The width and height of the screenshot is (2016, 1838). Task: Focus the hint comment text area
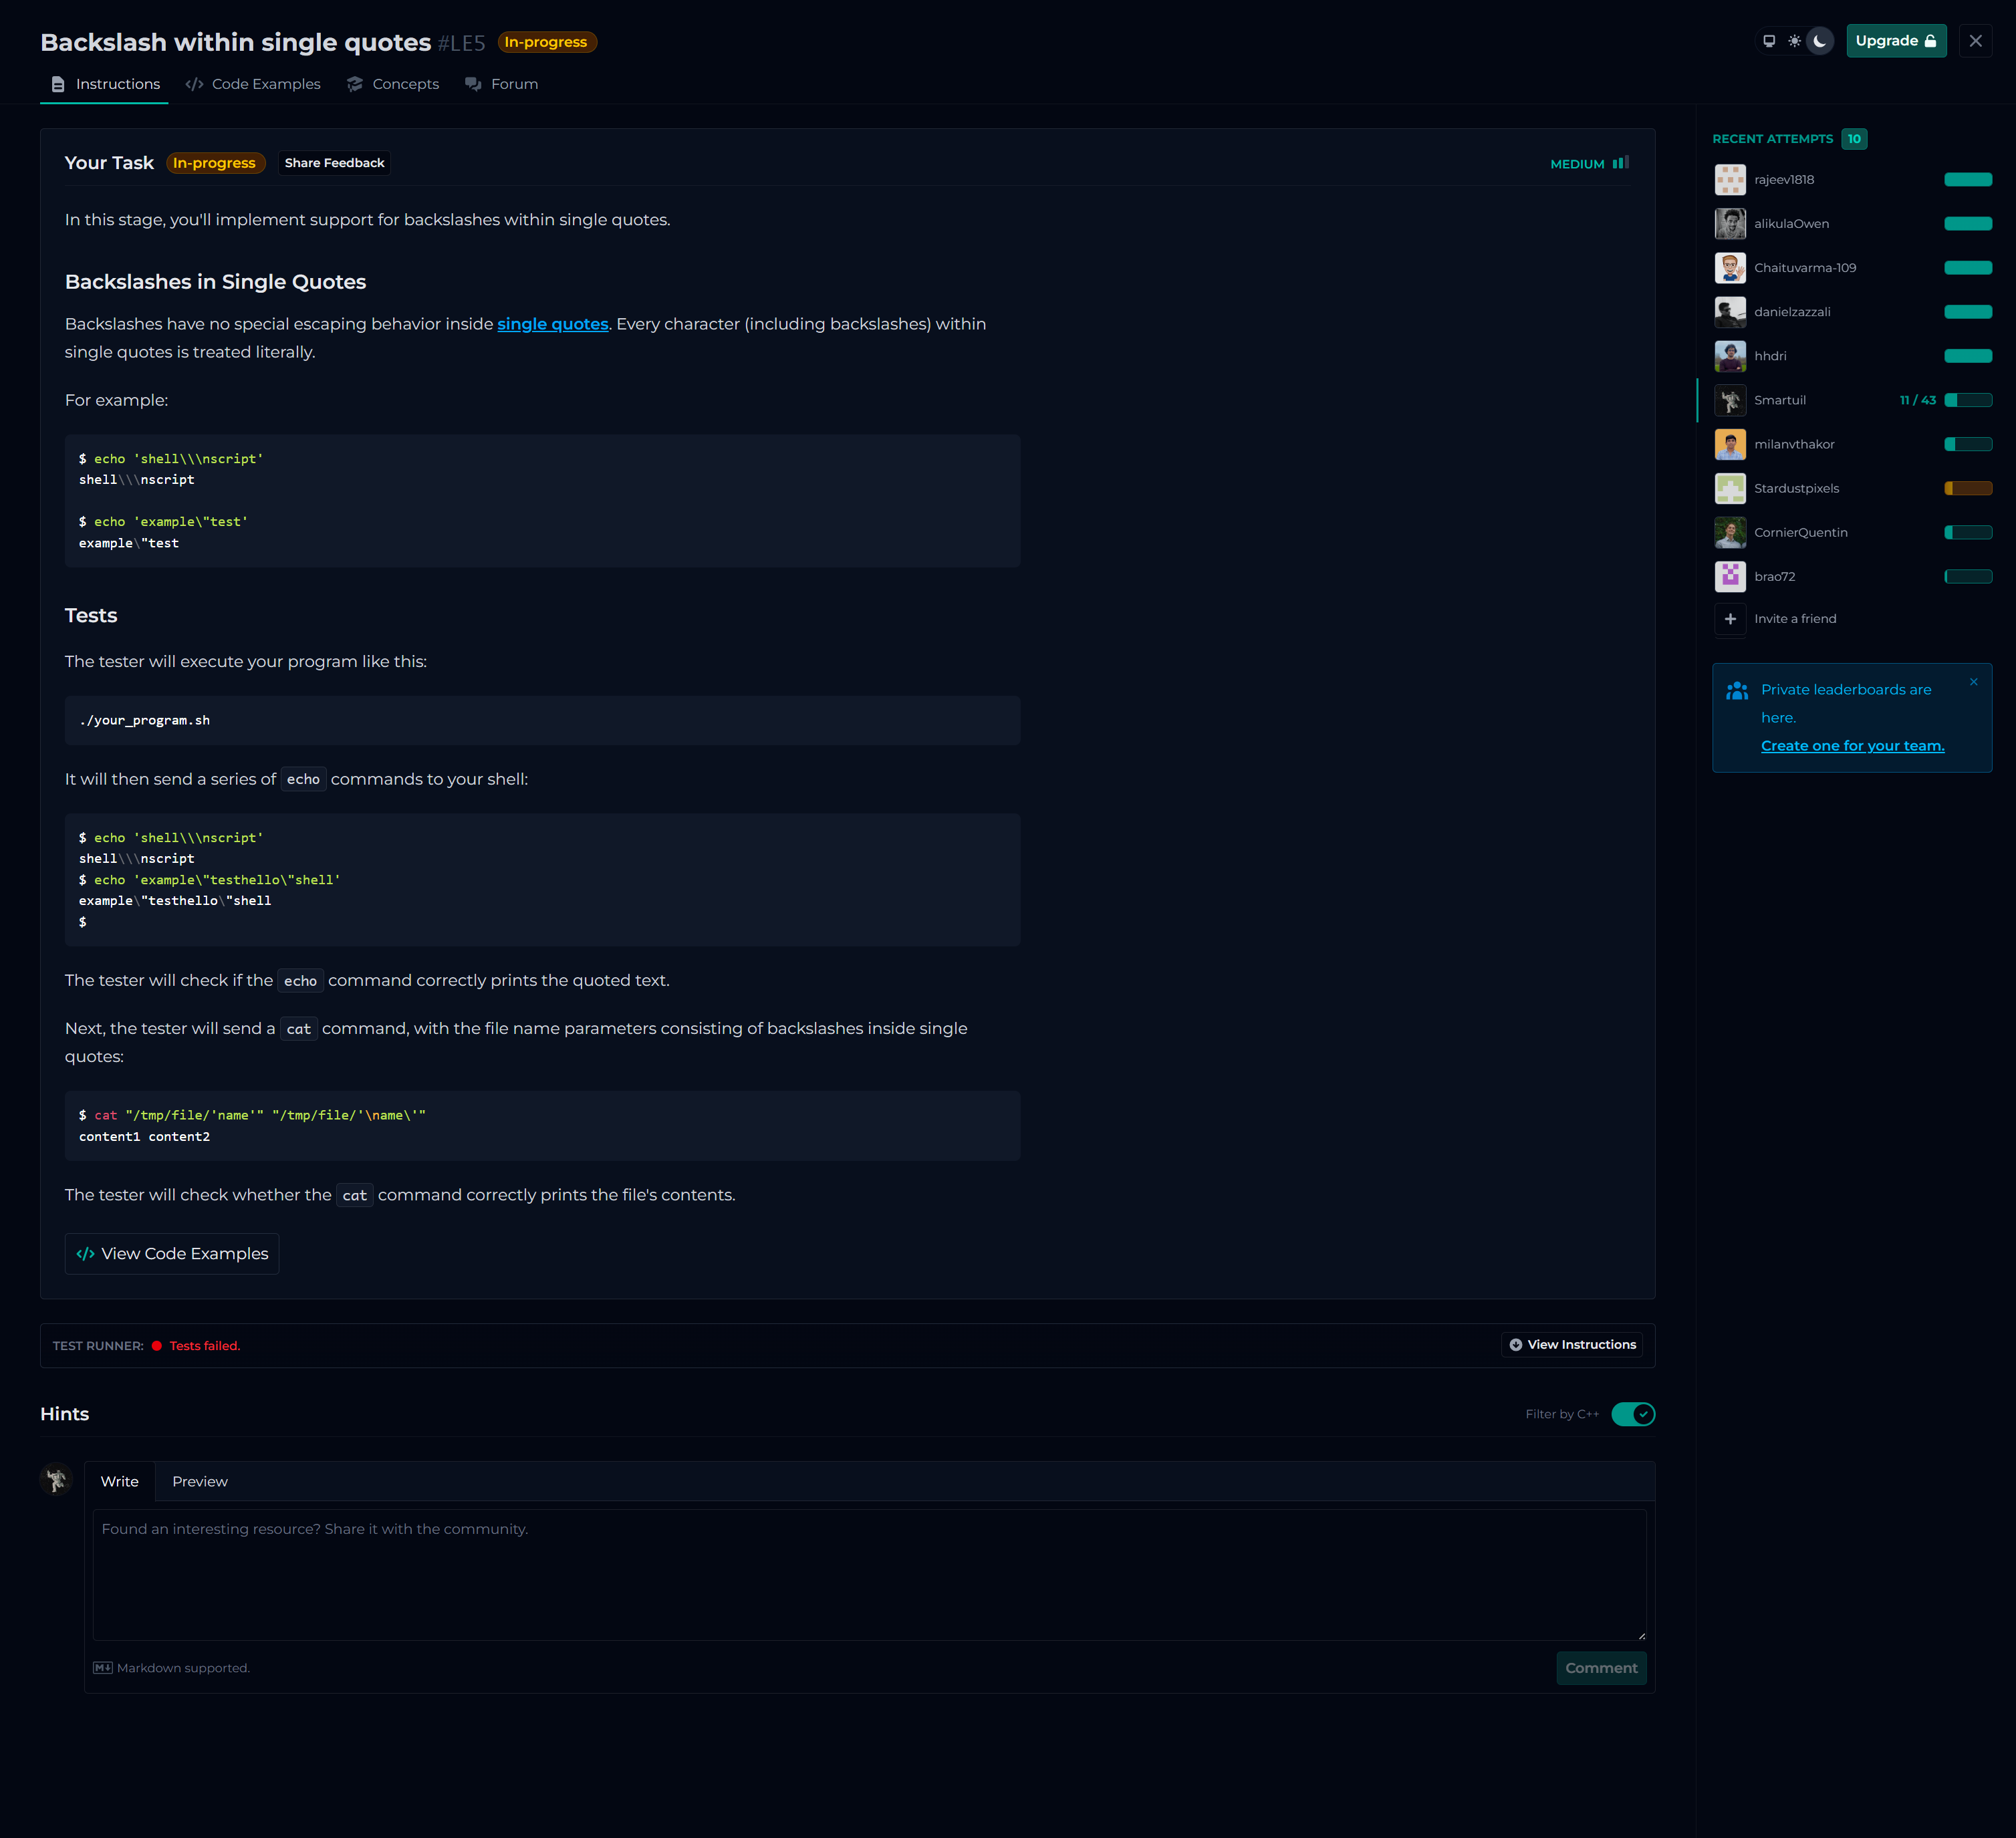pos(868,1574)
